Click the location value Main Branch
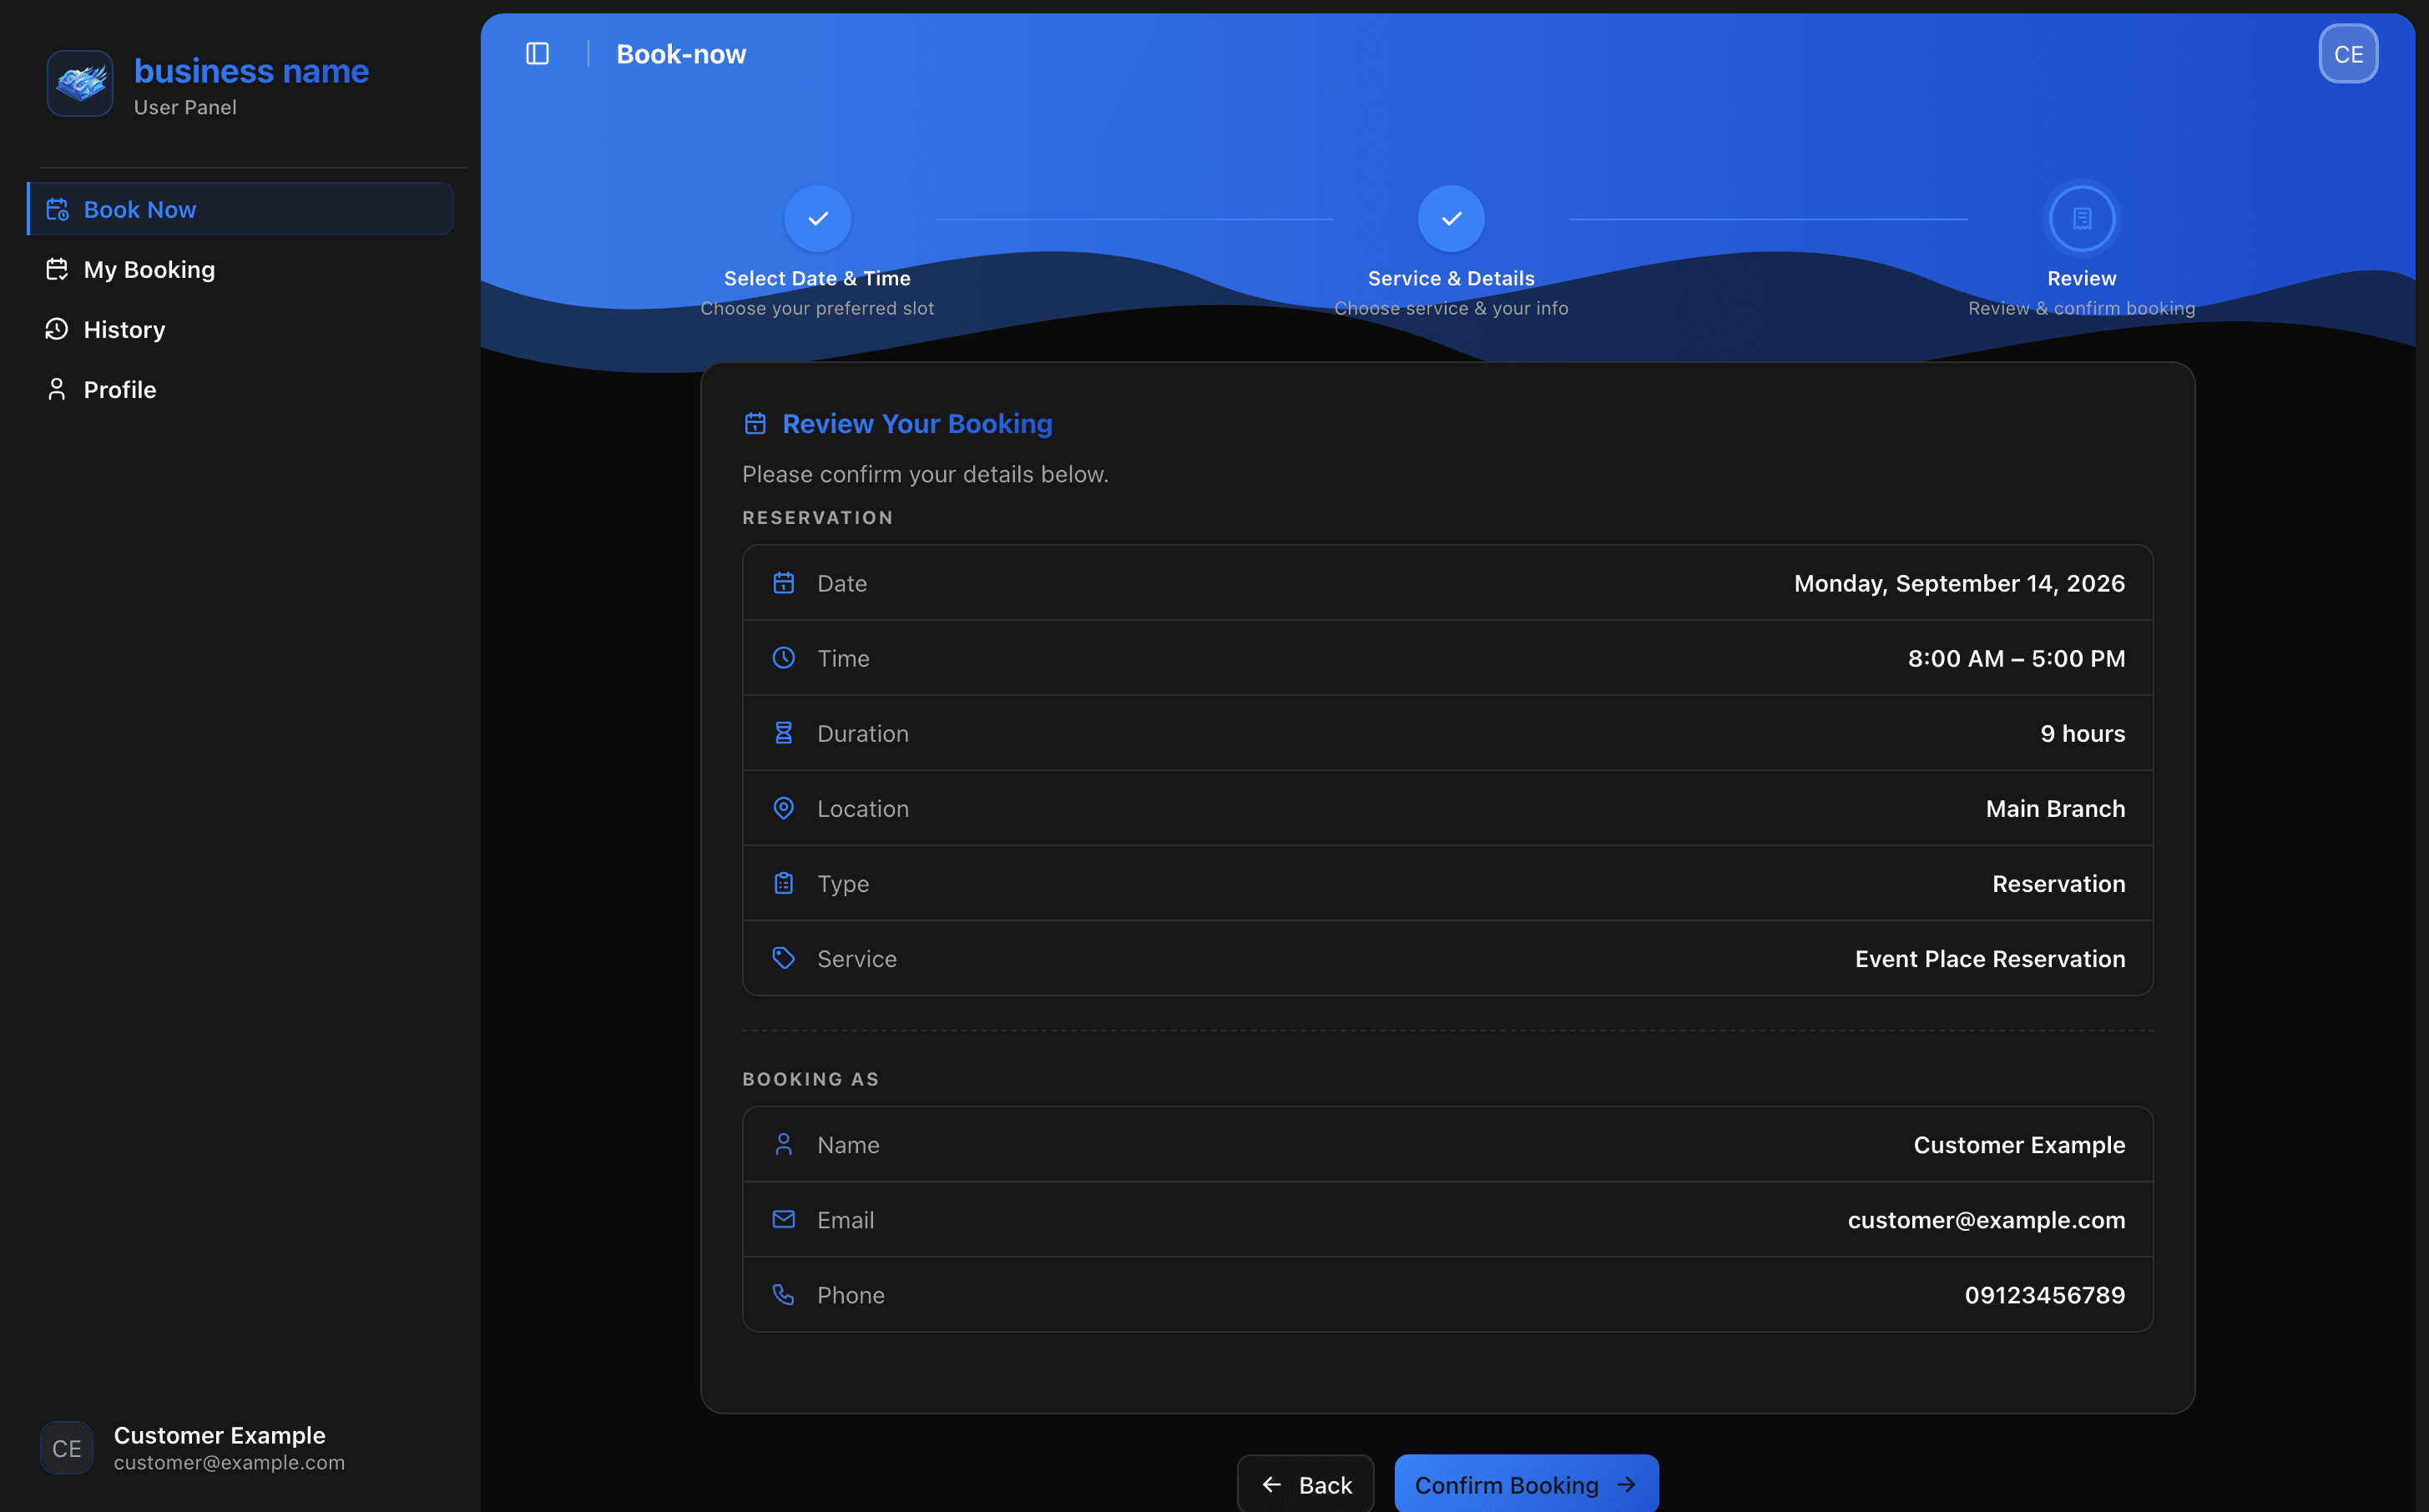The height and width of the screenshot is (1512, 2429). [2055, 808]
